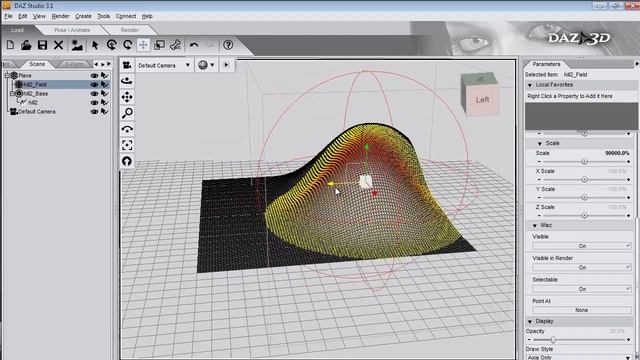This screenshot has height=360, width=640.
Task: Reset the view with circular arrow control
Action: click(x=127, y=161)
